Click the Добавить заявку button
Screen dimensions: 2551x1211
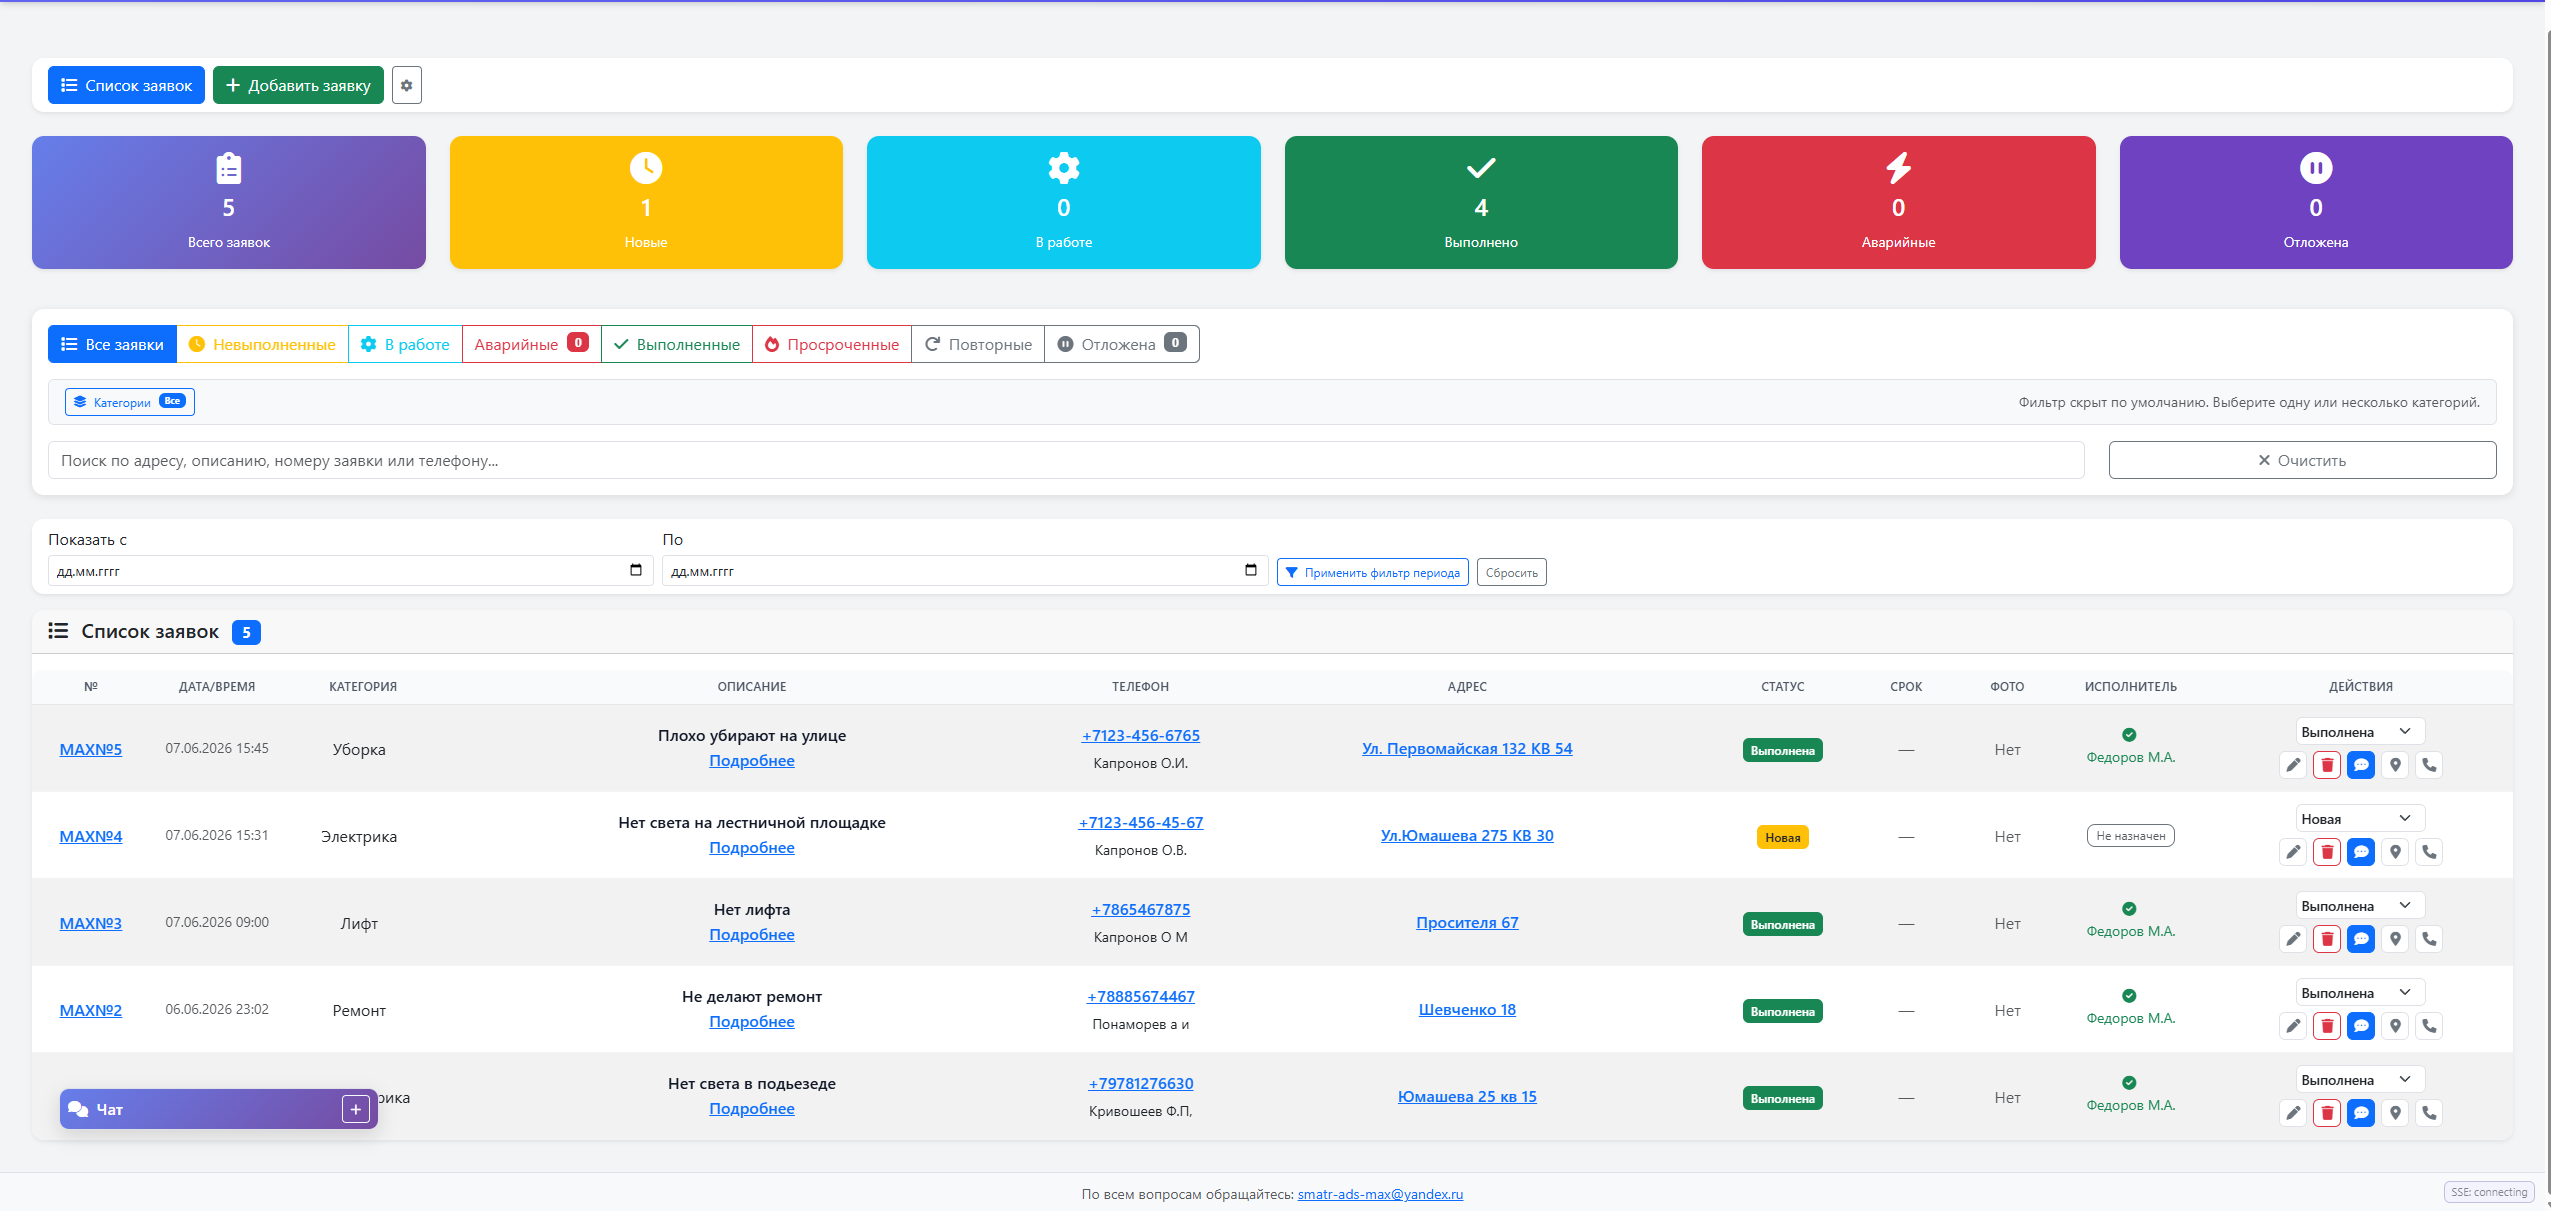point(298,85)
